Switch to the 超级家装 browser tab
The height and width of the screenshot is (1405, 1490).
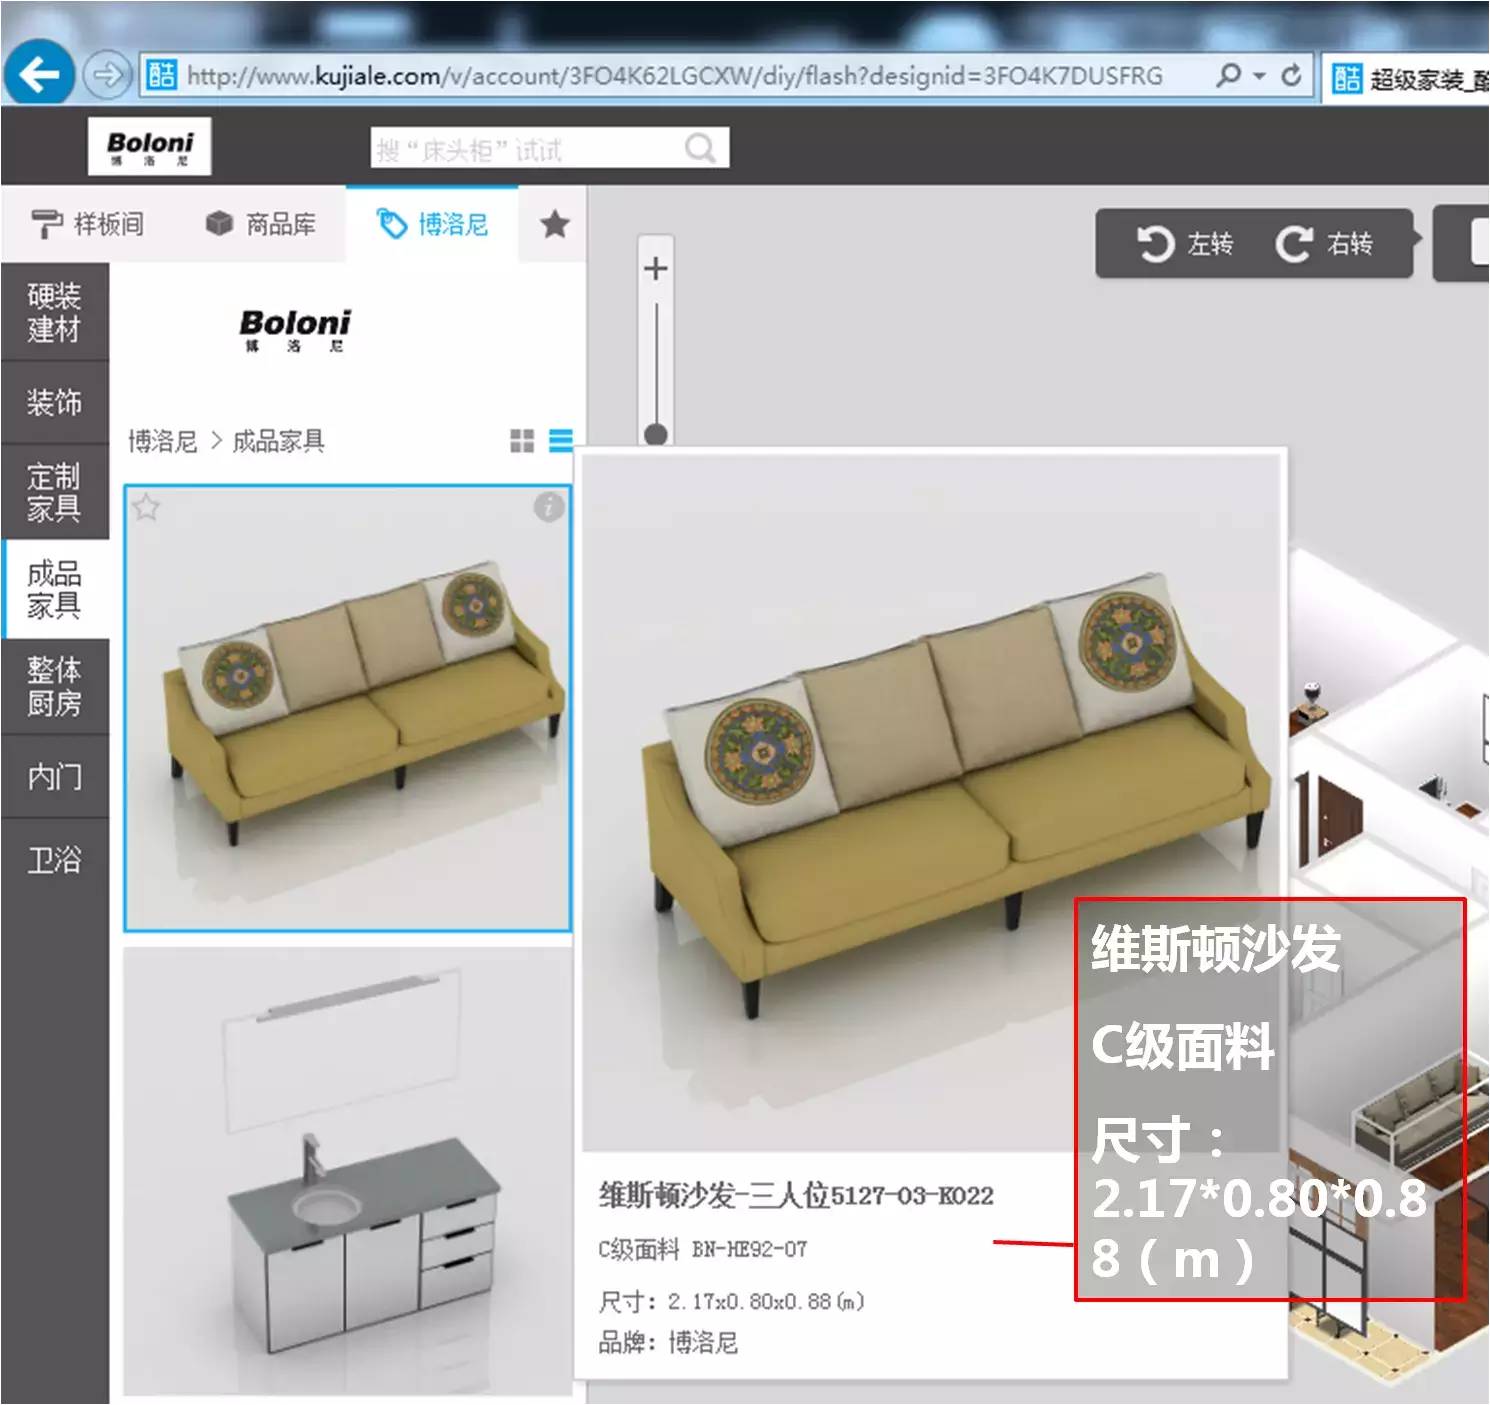(1408, 78)
